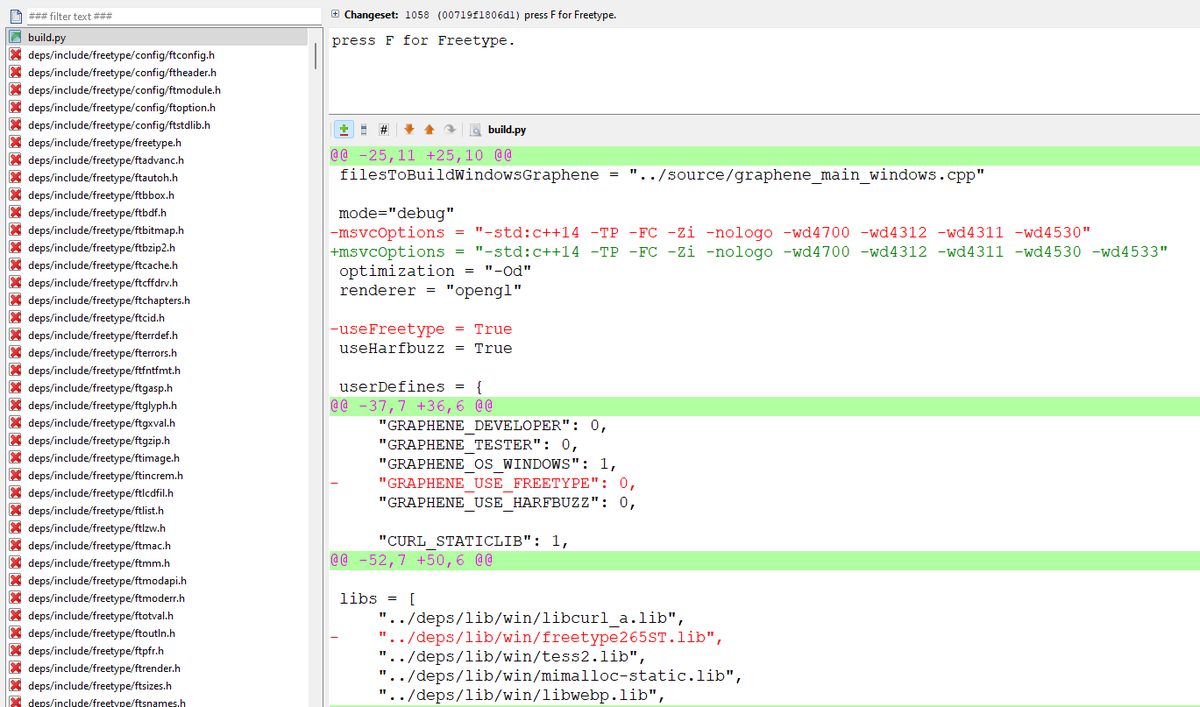Viewport: 1200px width, 707px height.
Task: Select deps/include/freetype/ftglyph.h in file list
Action: (x=102, y=405)
